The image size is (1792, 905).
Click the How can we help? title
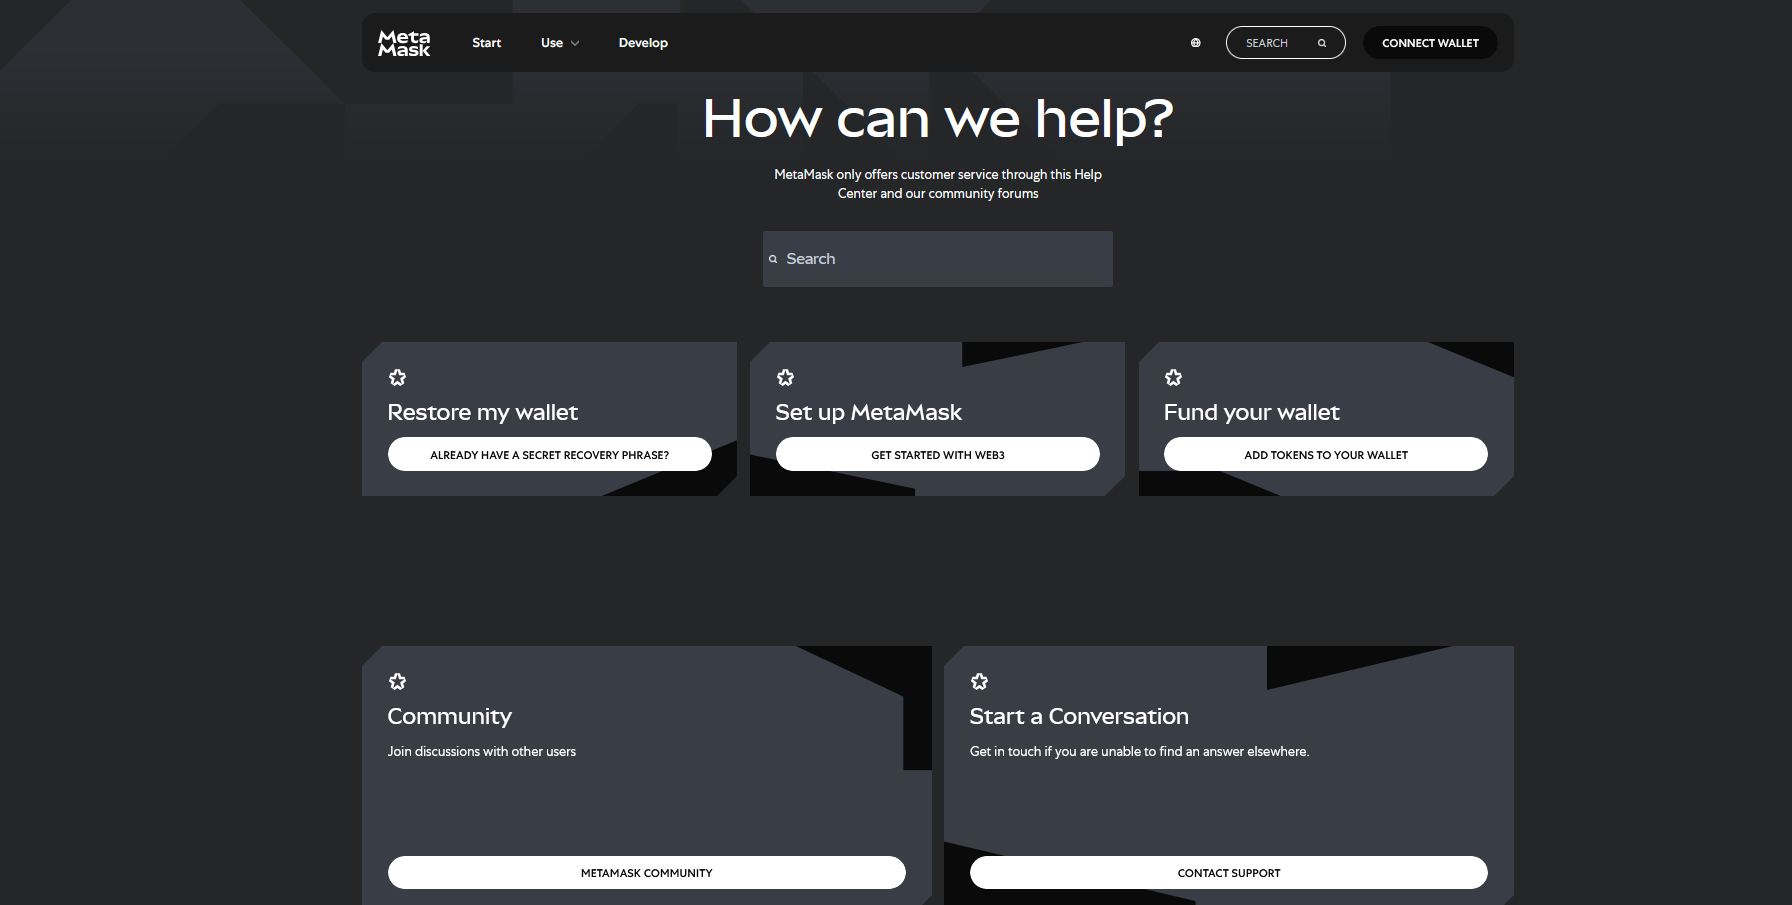click(938, 119)
